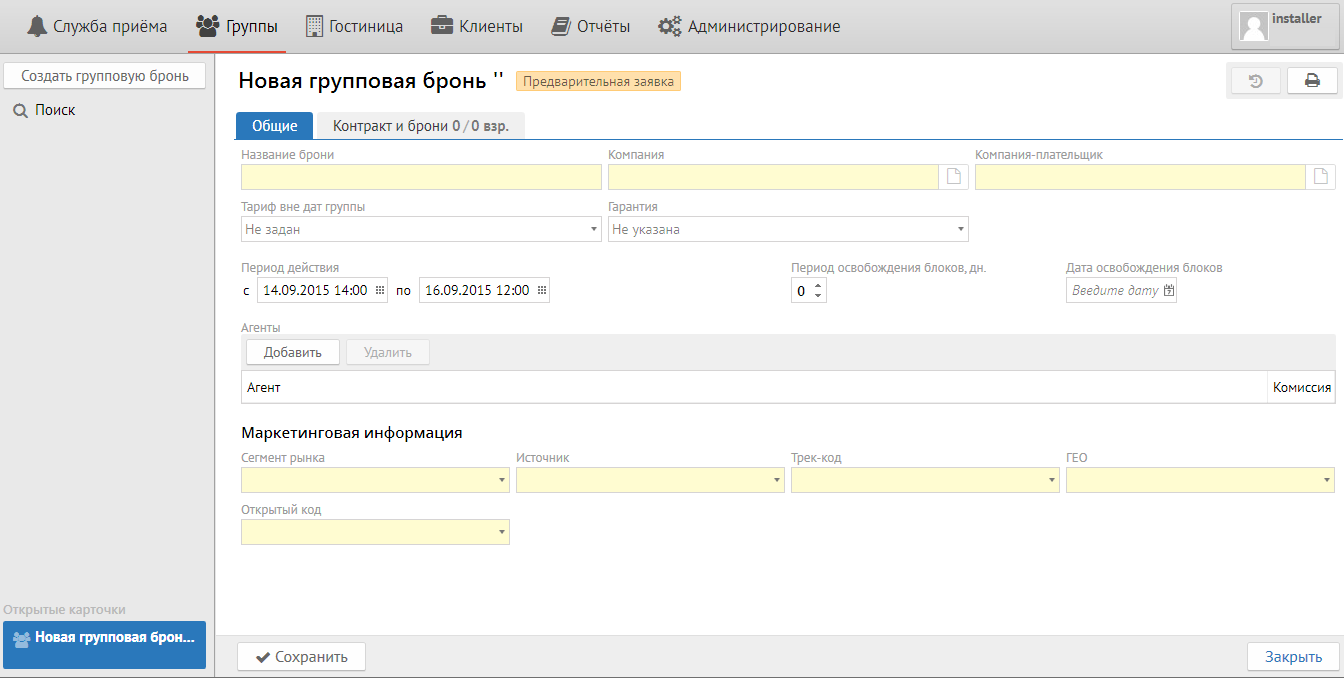This screenshot has width=1344, height=678.
Task: Click the history icon button
Action: tap(1255, 81)
